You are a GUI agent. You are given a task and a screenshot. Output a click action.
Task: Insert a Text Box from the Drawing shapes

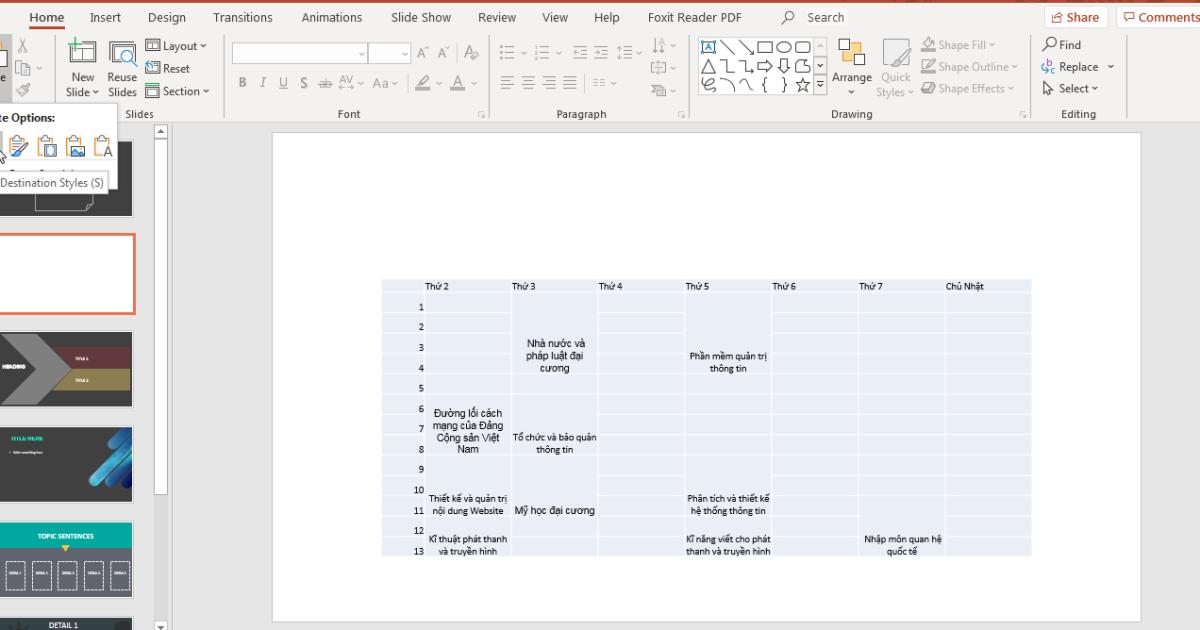point(709,46)
